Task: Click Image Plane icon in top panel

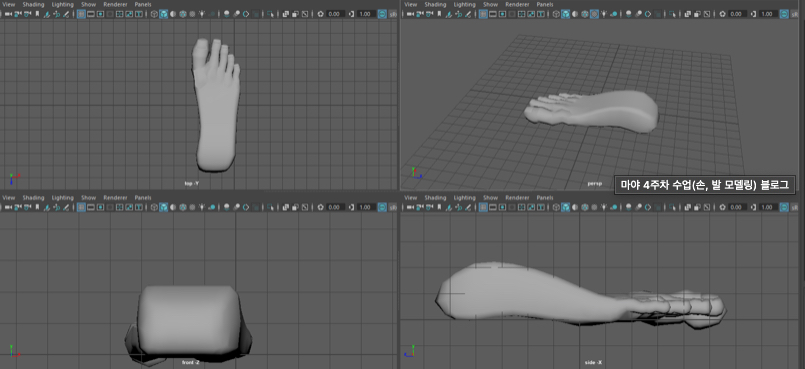Action: tap(46, 14)
